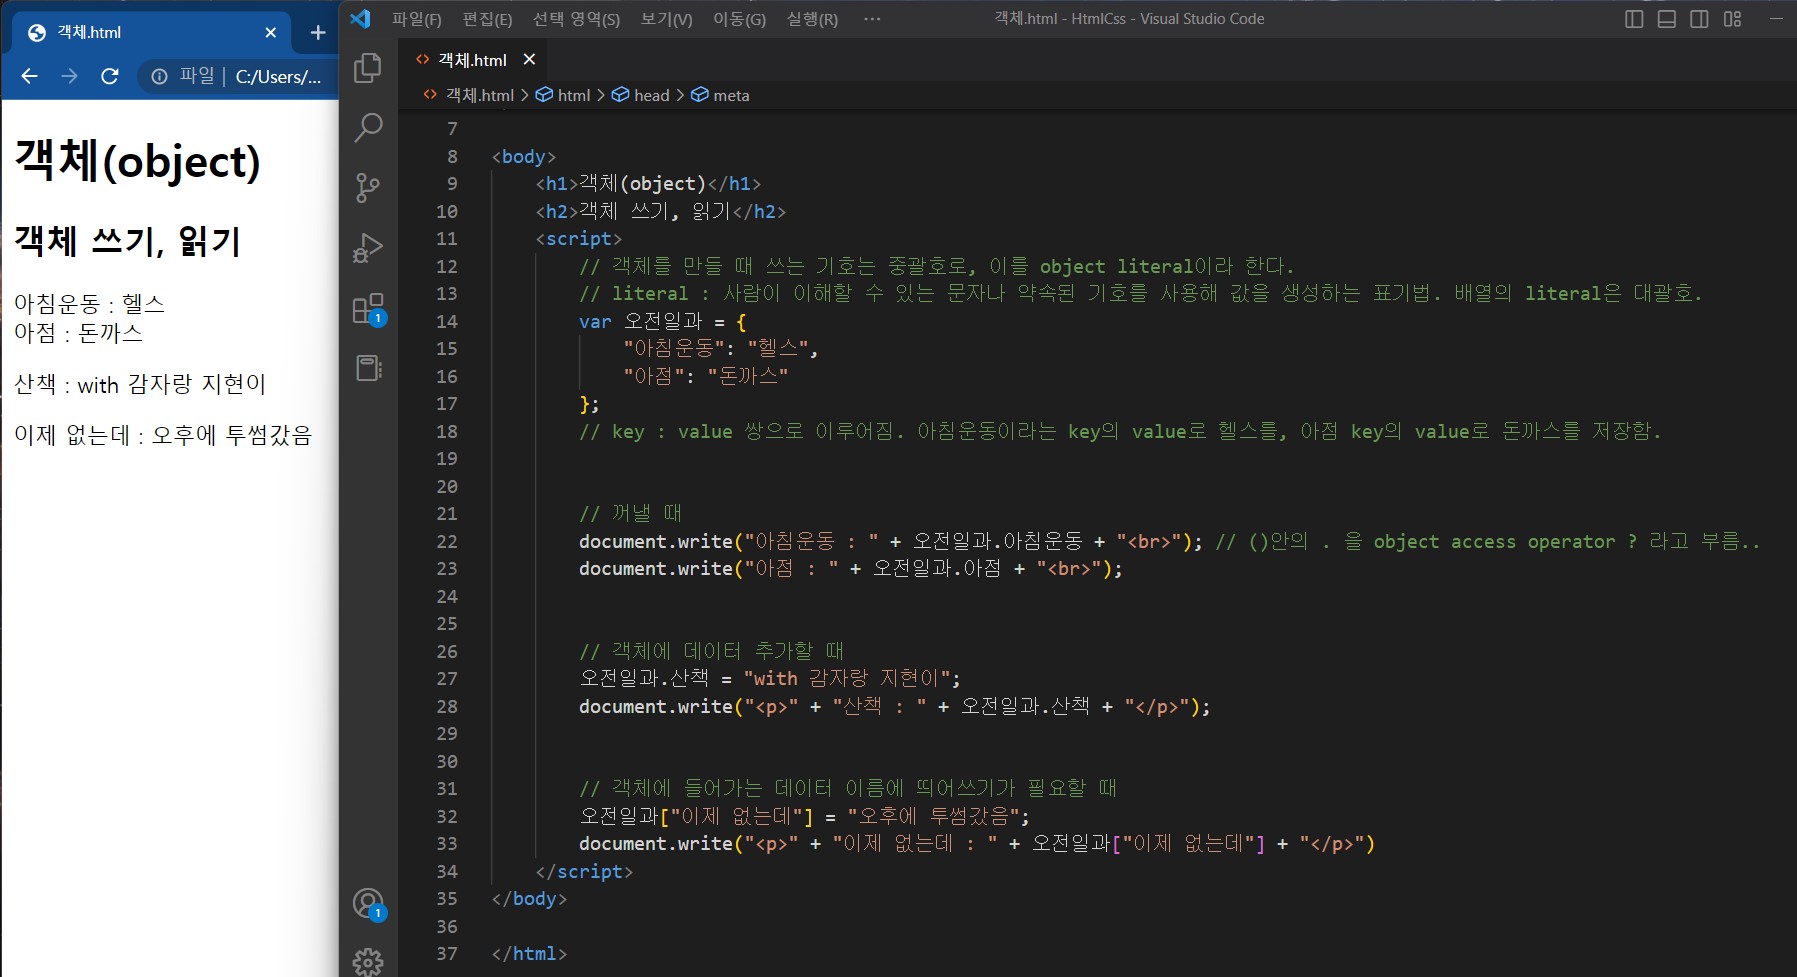Open the Accounts menu in activity bar
1797x977 pixels.
368,904
